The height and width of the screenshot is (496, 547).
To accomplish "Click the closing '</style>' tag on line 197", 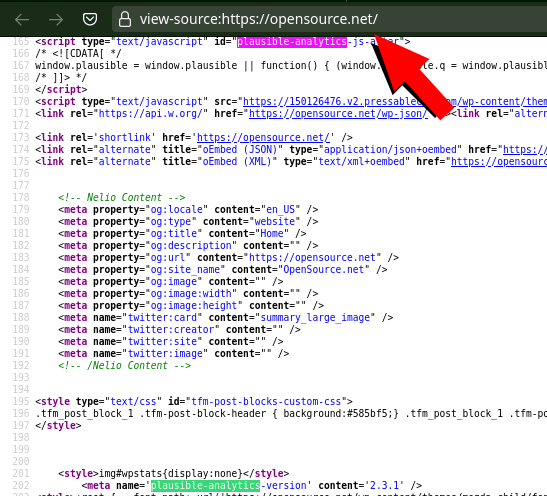I will point(58,426).
